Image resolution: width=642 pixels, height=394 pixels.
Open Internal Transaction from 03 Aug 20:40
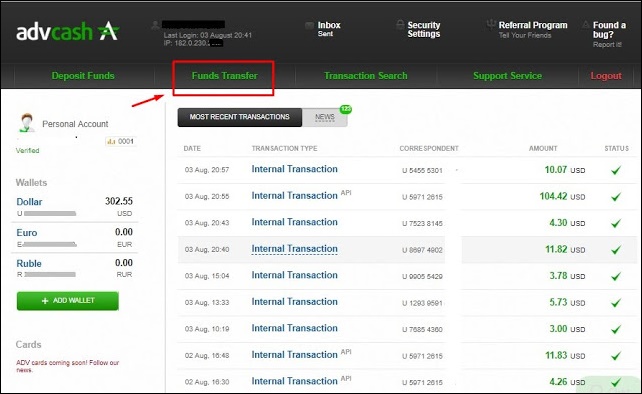pyautogui.click(x=294, y=249)
